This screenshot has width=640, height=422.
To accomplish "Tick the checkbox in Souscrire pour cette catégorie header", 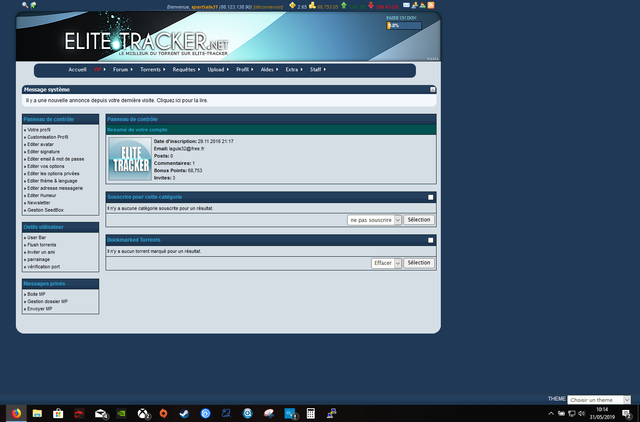I will tap(431, 197).
